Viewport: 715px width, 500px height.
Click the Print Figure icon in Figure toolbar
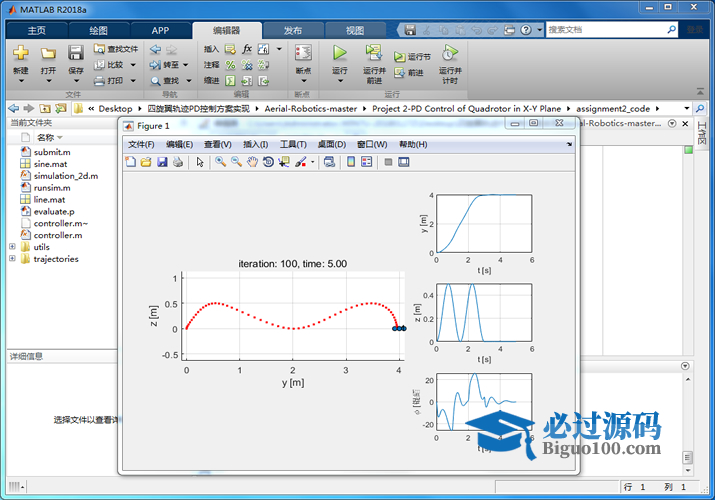tap(177, 162)
